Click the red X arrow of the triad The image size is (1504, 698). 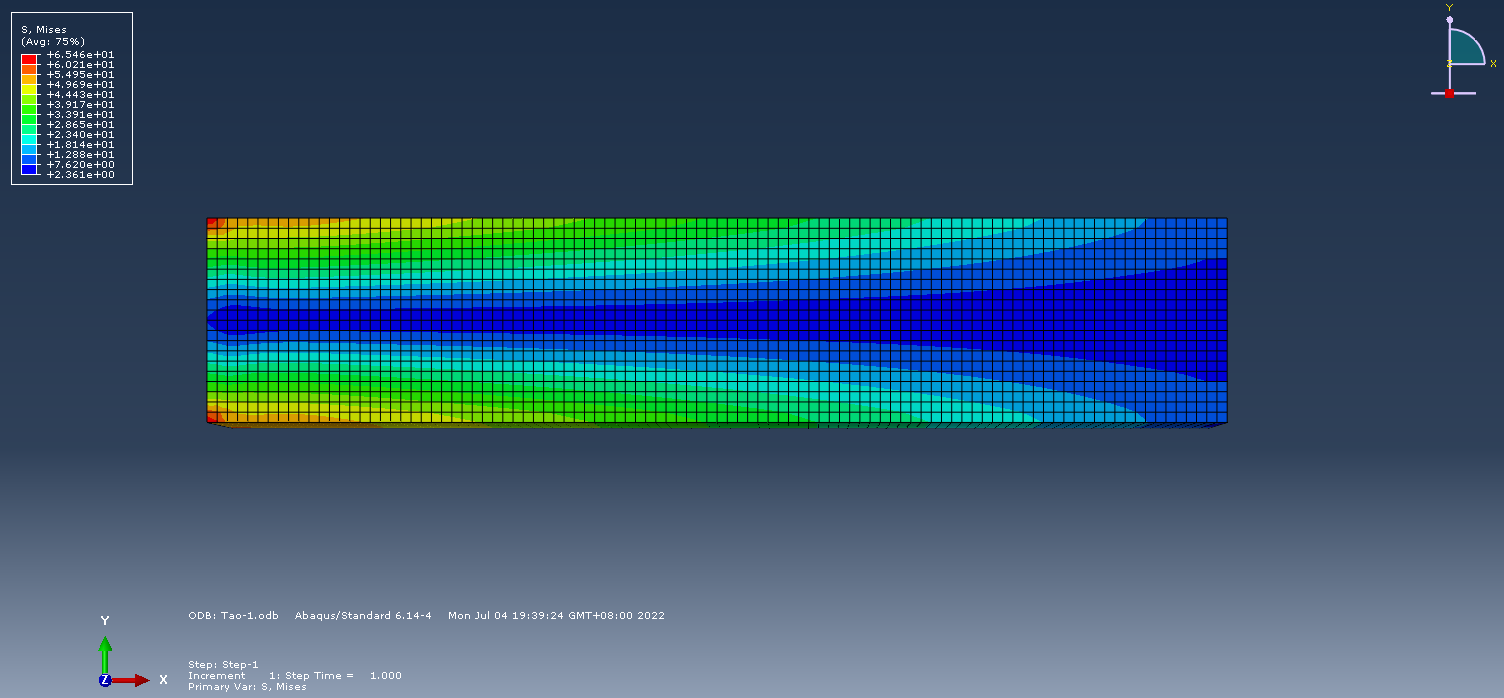tap(133, 680)
